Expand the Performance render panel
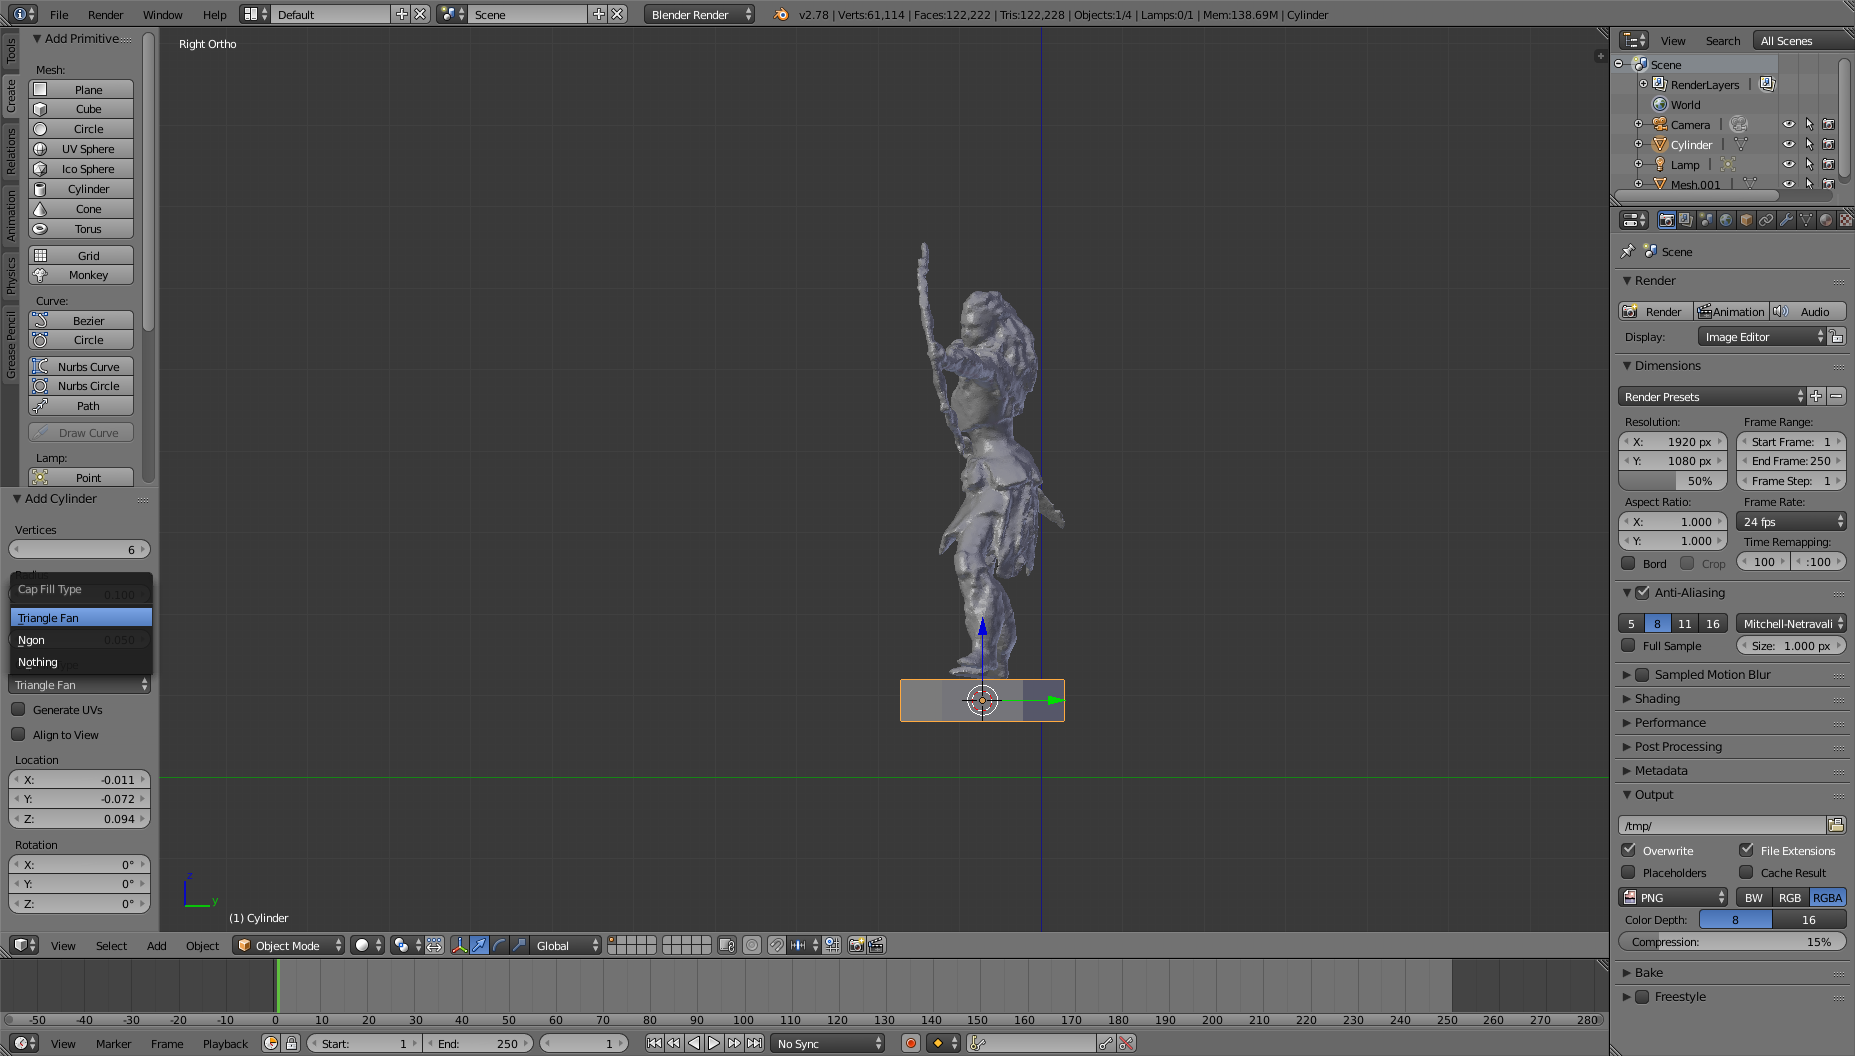Image resolution: width=1855 pixels, height=1056 pixels. pyautogui.click(x=1669, y=722)
